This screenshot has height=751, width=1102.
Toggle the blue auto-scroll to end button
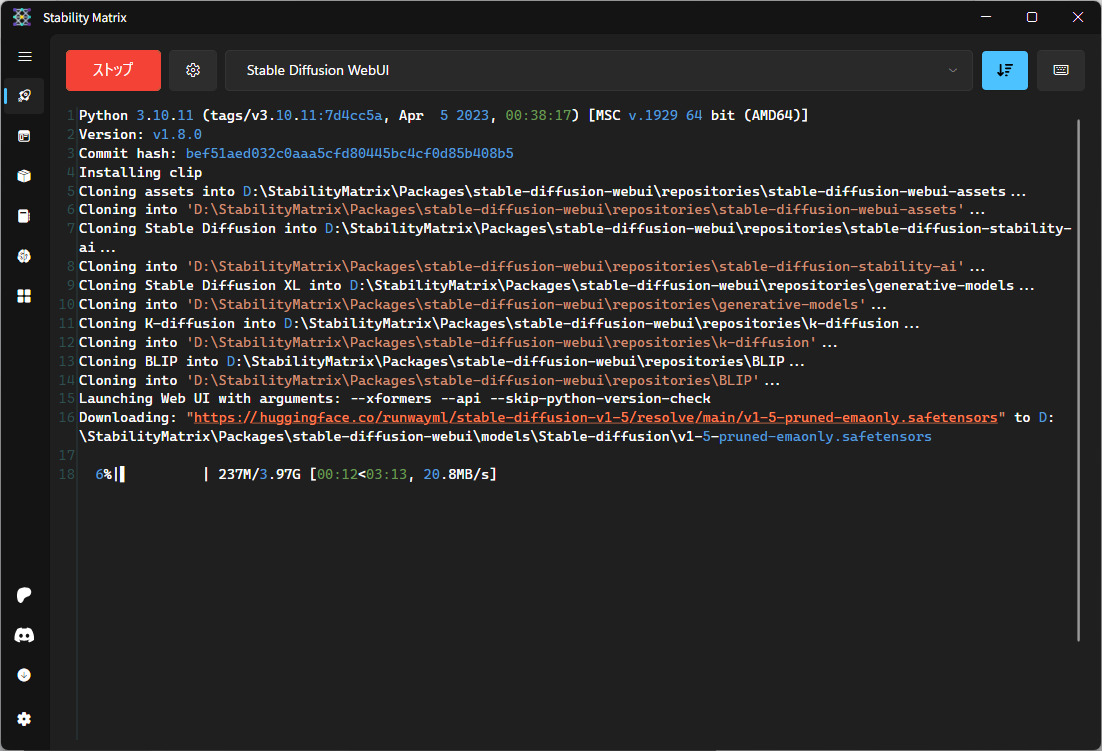pos(1004,71)
